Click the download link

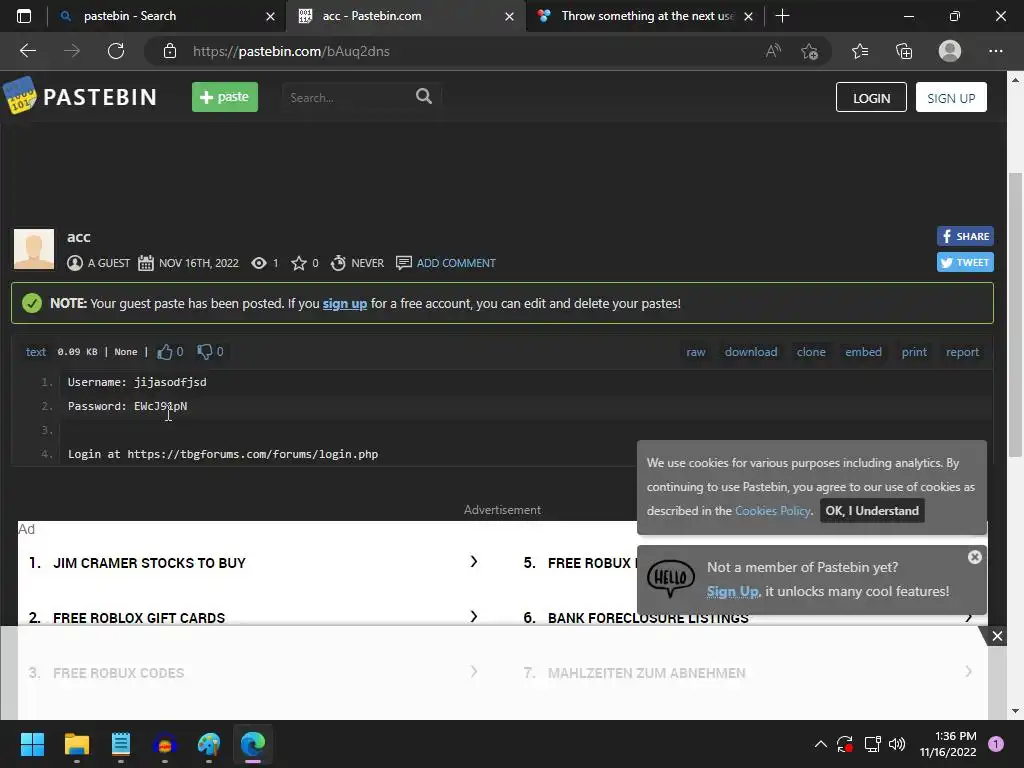pos(751,352)
